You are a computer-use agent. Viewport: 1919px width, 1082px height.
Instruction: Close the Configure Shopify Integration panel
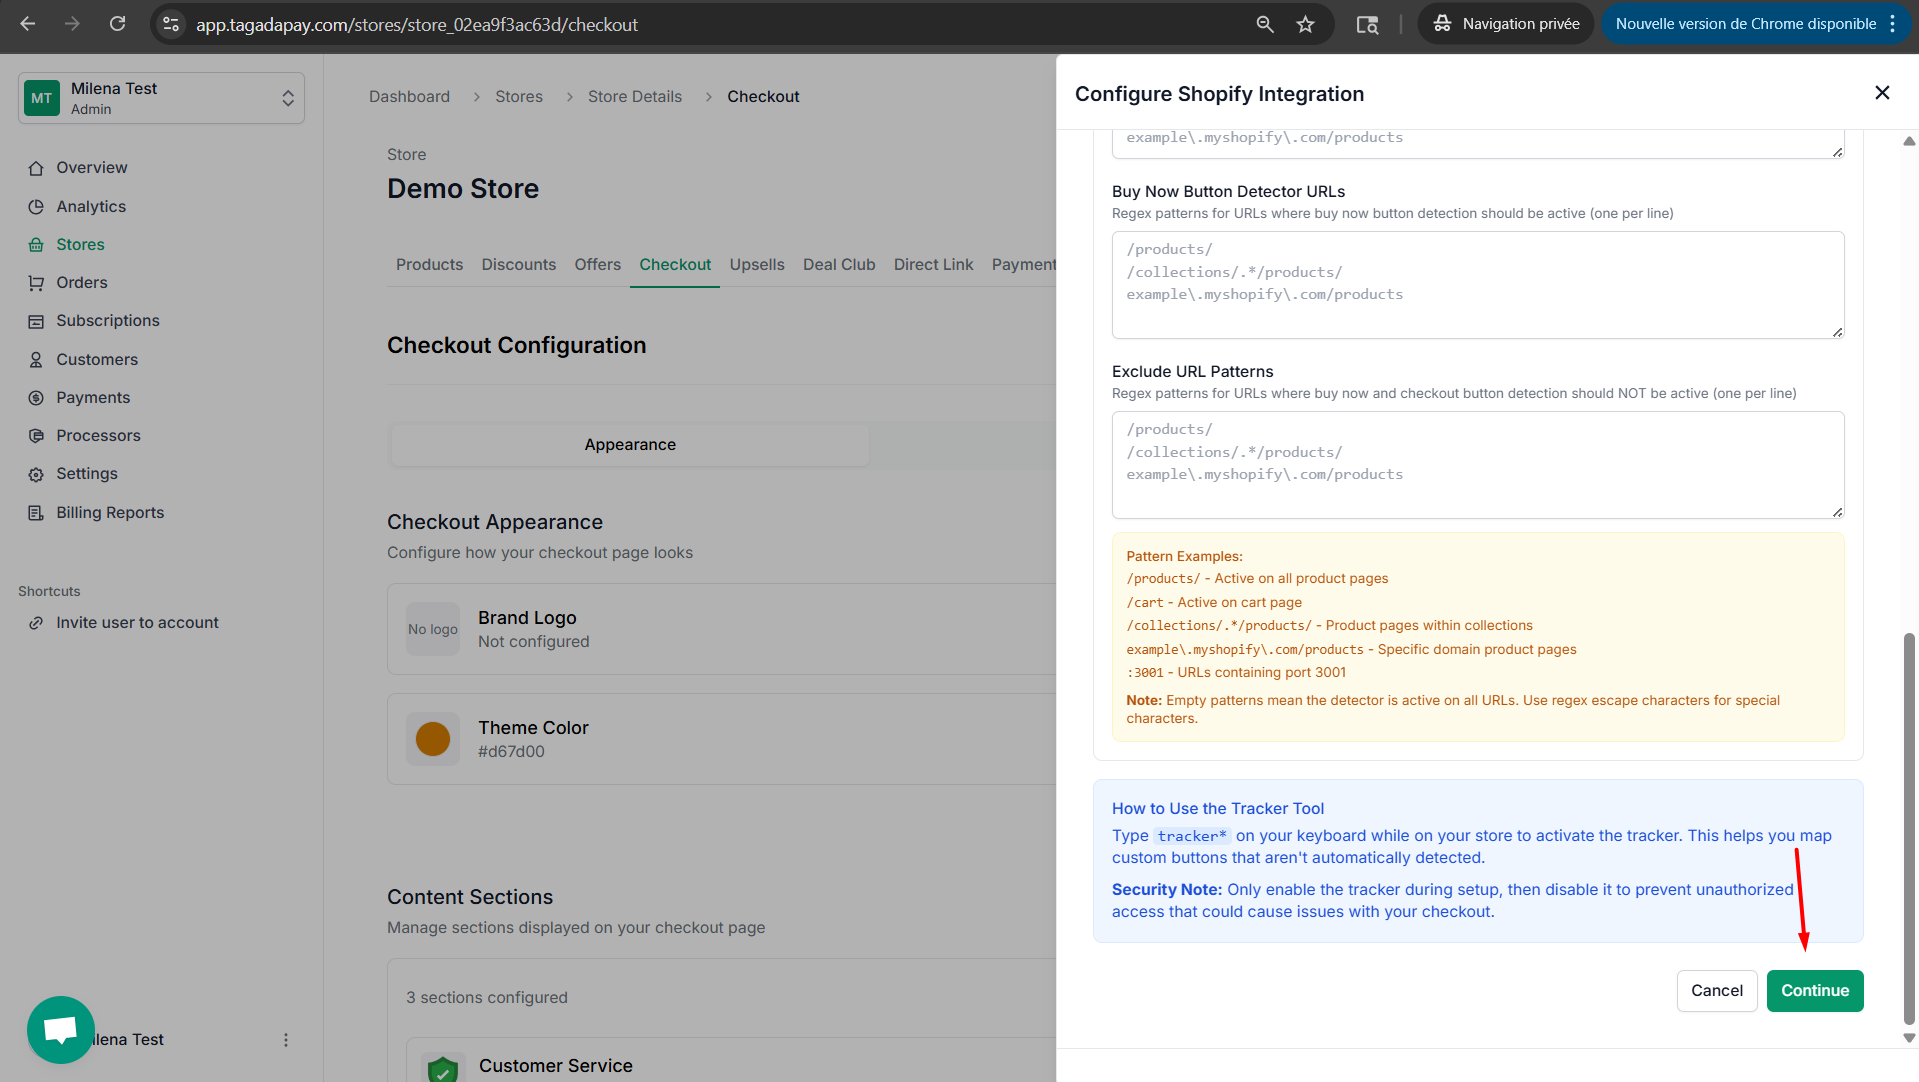pyautogui.click(x=1881, y=93)
